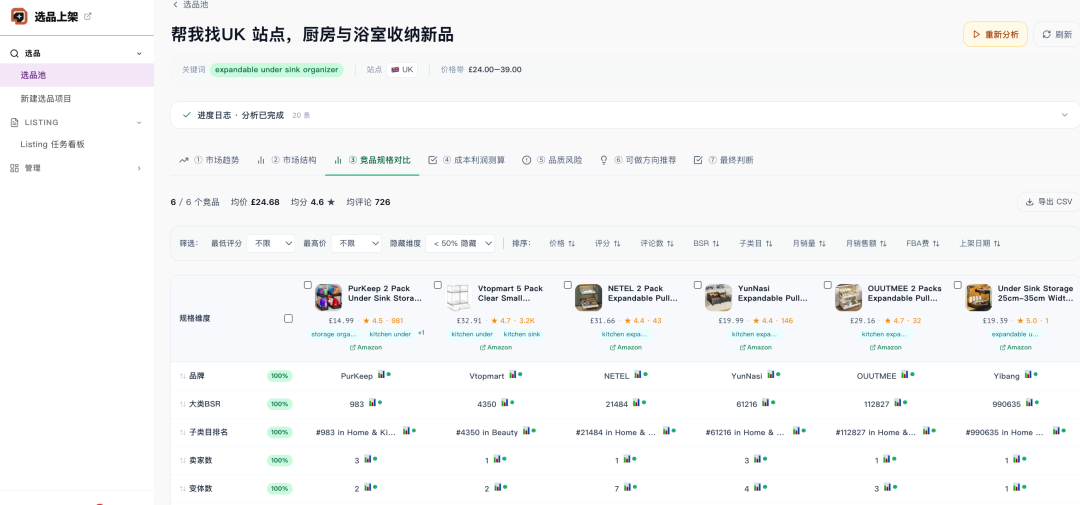Select the NETEL 2 Pack checkbox
The image size is (1080, 505).
click(568, 285)
